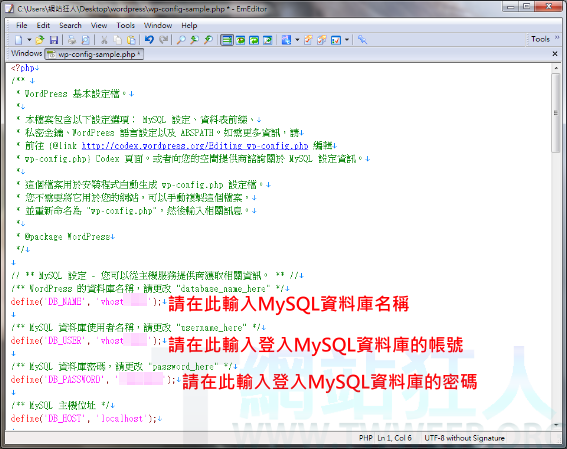The width and height of the screenshot is (567, 449).
Task: Click the Windows label on tab bar
Action: (26, 54)
